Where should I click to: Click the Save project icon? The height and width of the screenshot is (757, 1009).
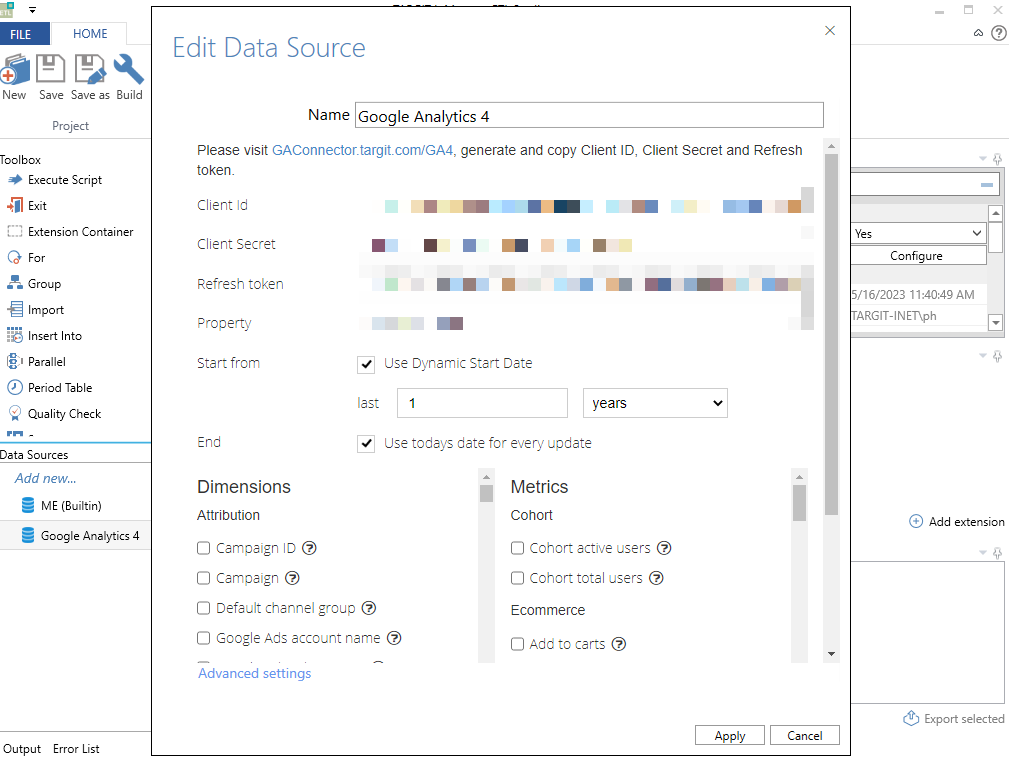click(x=51, y=69)
